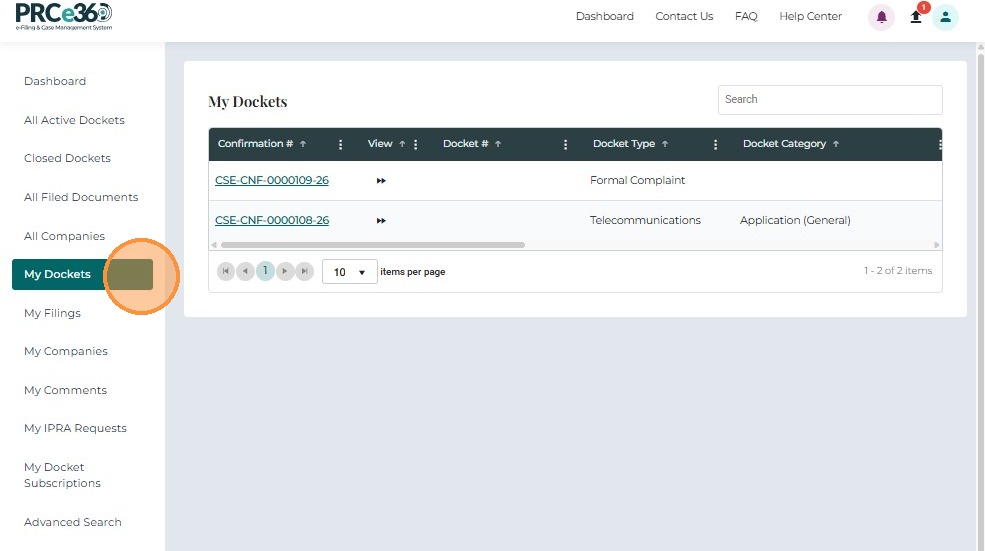Click the My Dockets heading
This screenshot has height=551, width=985.
(248, 102)
